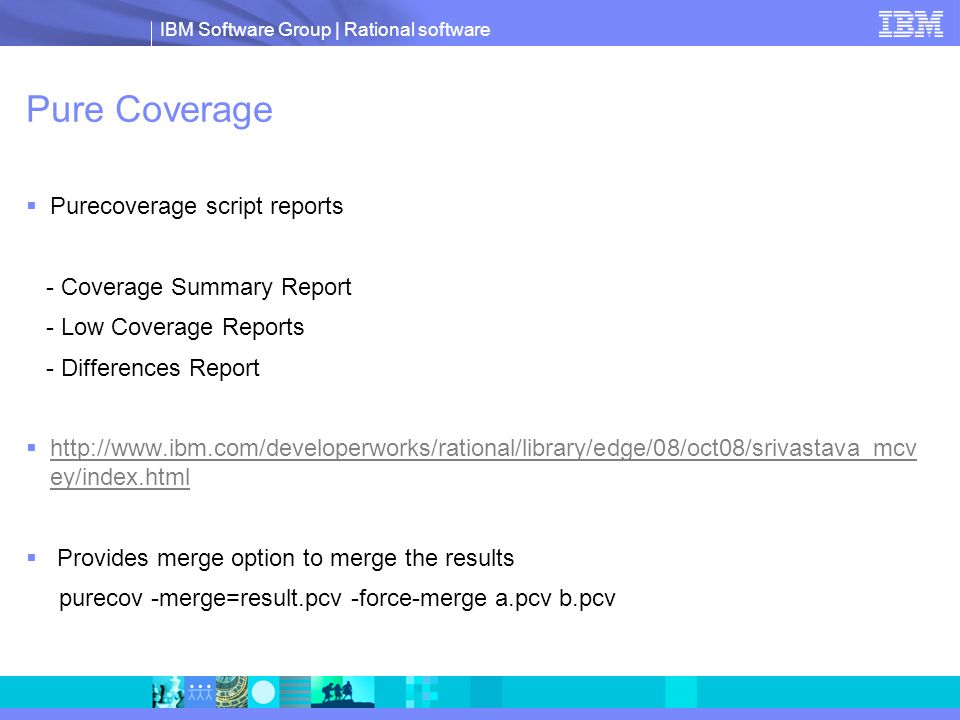The image size is (960, 720).
Task: Click the people figures image in footer strip
Action: click(x=200, y=692)
